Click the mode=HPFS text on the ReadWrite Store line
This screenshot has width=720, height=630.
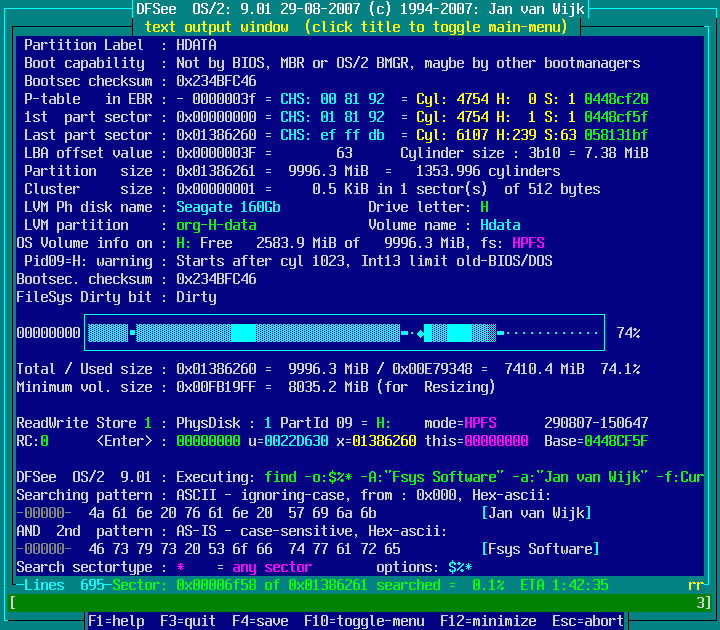point(460,423)
